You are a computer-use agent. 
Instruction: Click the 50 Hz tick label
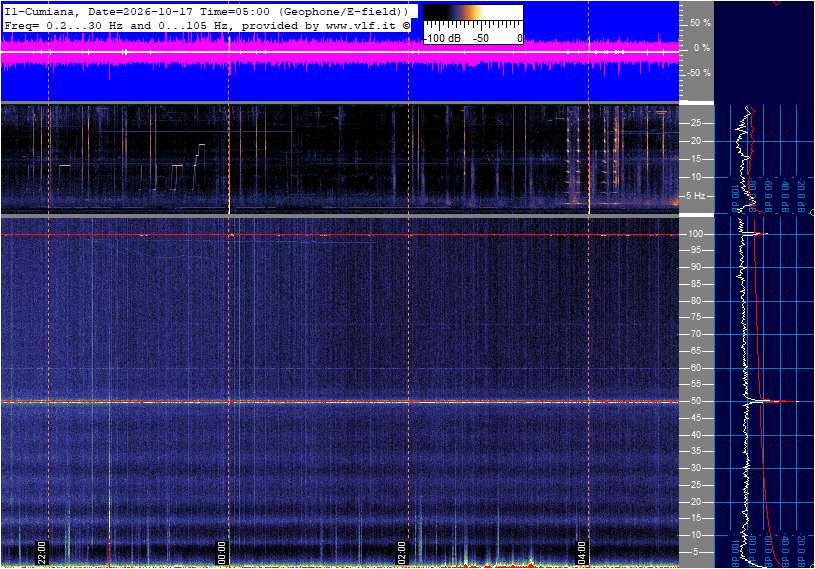695,401
